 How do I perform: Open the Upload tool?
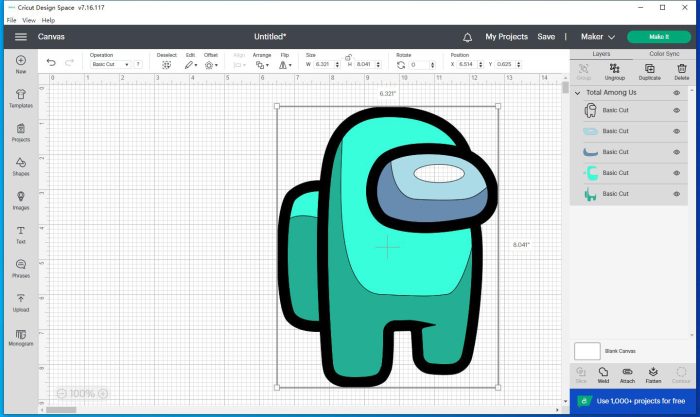click(21, 303)
